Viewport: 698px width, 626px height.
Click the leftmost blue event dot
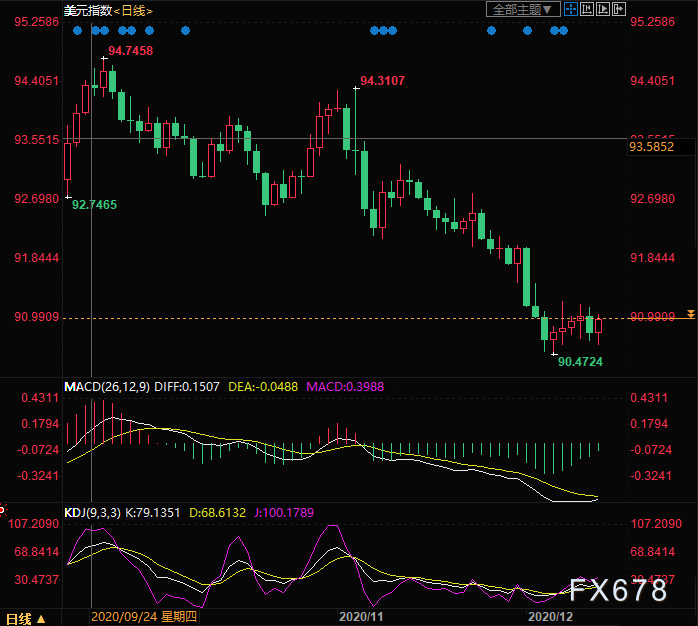tap(77, 31)
